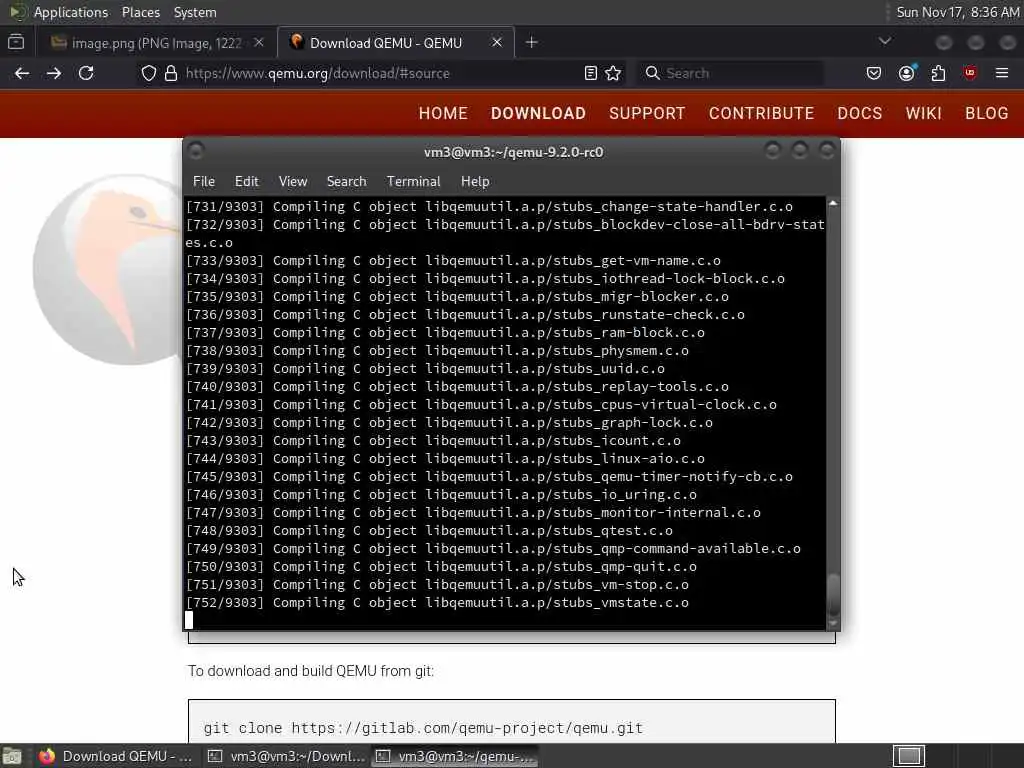
Task: Focus the Firefox Search box
Action: [x=731, y=73]
